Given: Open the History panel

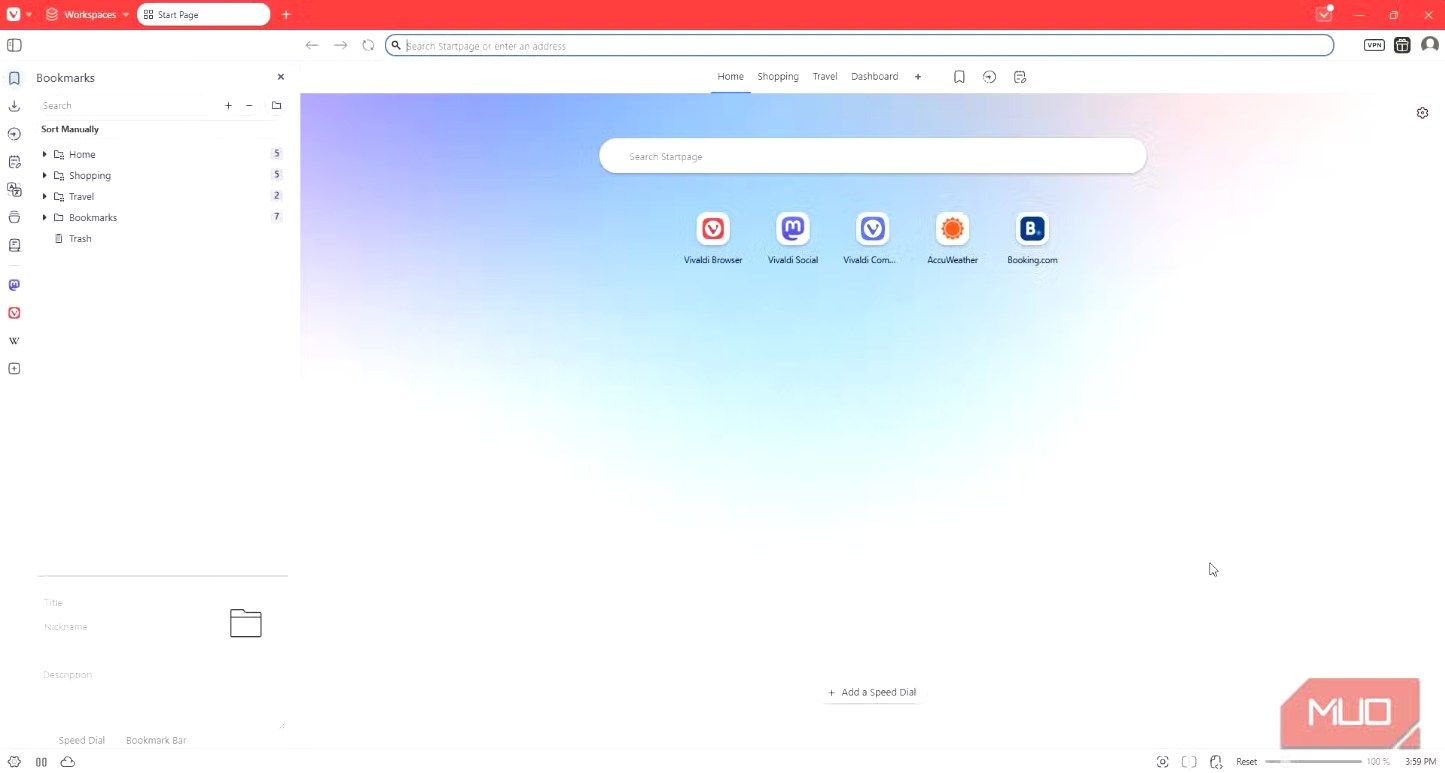Looking at the screenshot, I should (14, 134).
